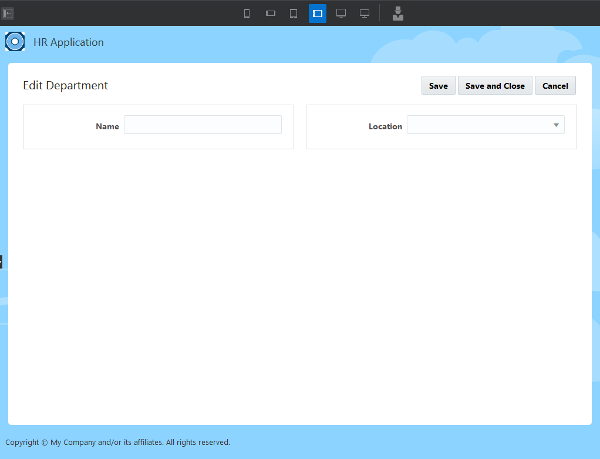Cancel editing the department
This screenshot has height=459, width=600.
click(x=555, y=86)
